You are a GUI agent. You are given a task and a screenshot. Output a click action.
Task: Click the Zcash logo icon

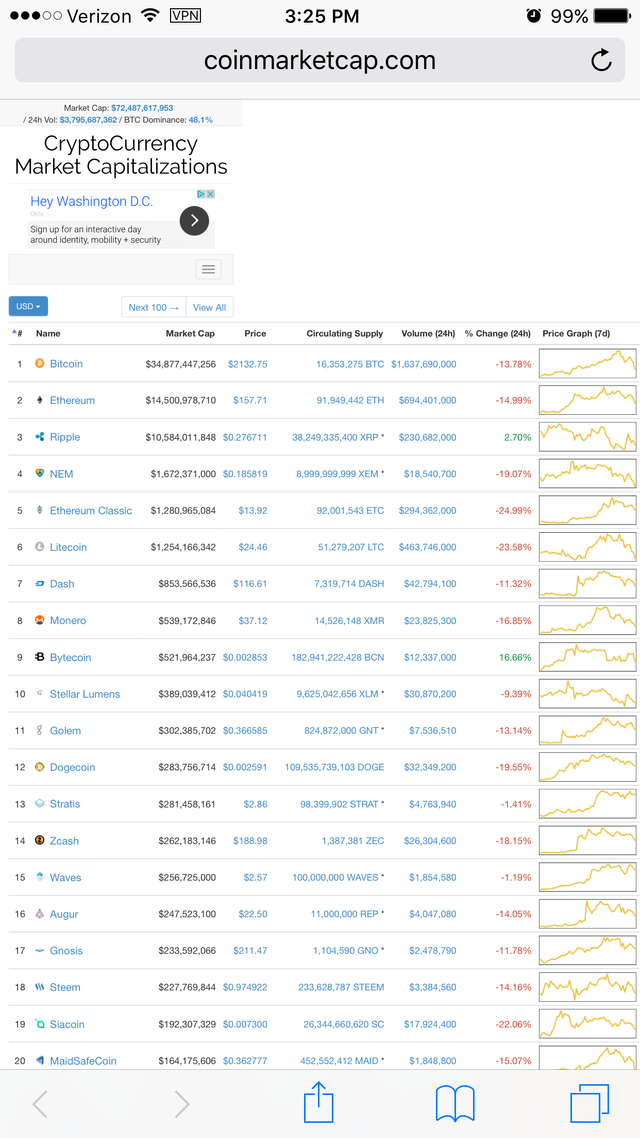[40, 840]
